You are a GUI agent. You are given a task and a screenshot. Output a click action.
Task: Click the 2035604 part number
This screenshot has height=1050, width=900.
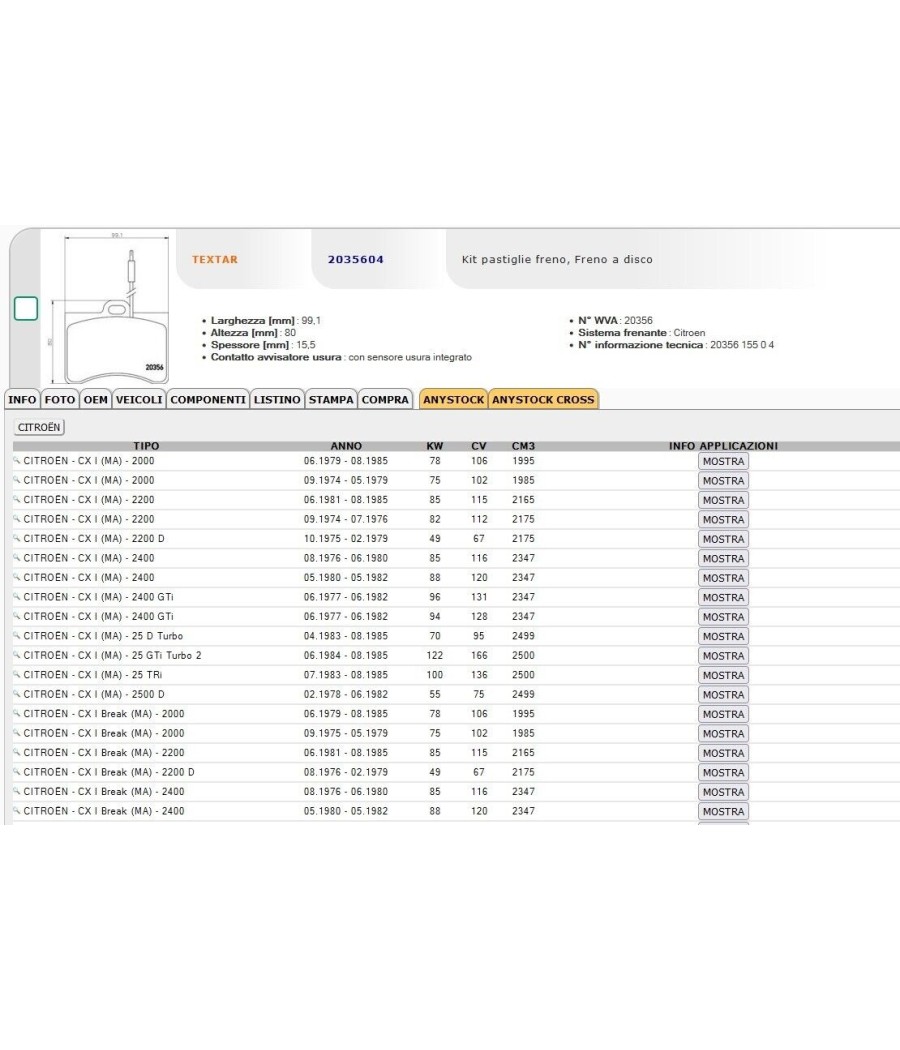[x=356, y=259]
